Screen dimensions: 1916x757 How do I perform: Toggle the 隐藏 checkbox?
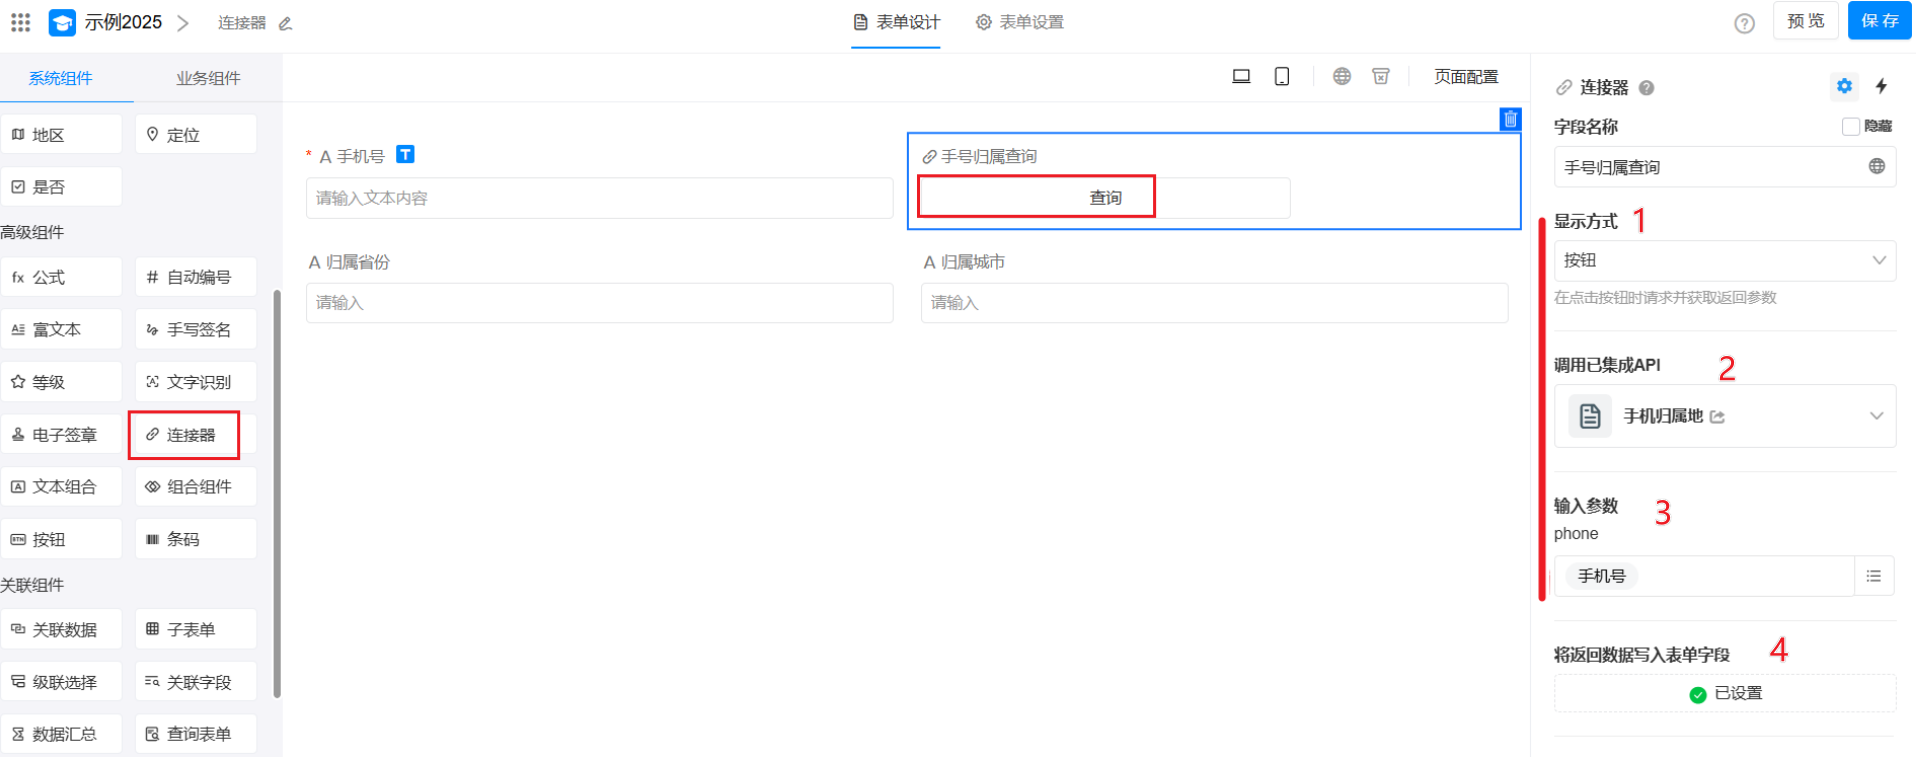(x=1850, y=126)
